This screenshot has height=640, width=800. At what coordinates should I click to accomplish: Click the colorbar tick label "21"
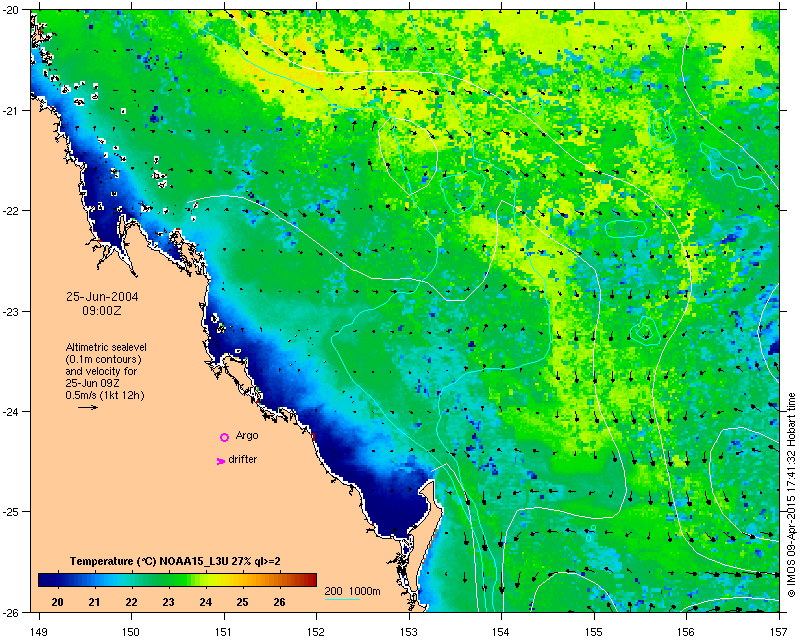94,602
